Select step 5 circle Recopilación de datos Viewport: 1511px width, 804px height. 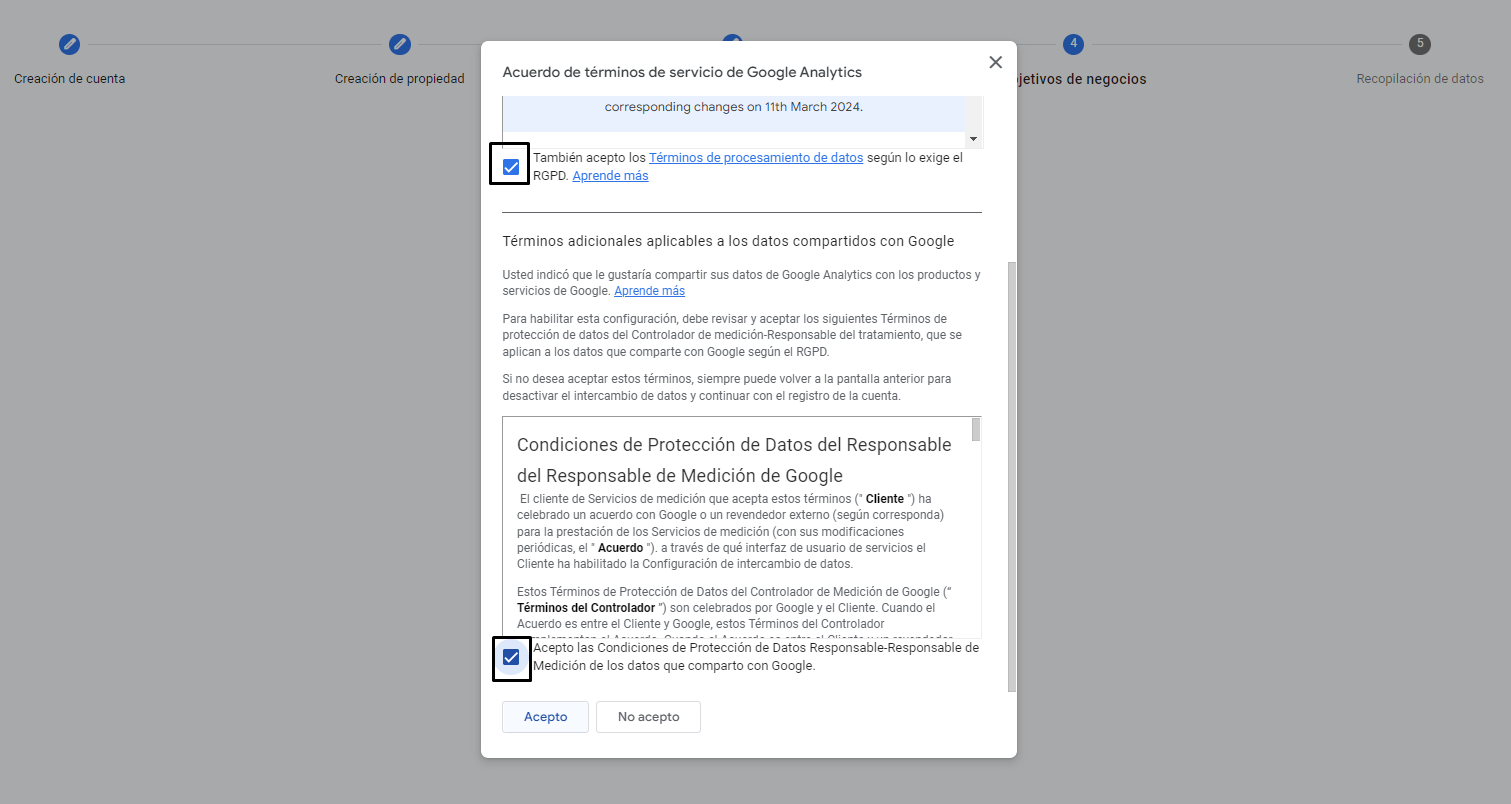tap(1420, 44)
